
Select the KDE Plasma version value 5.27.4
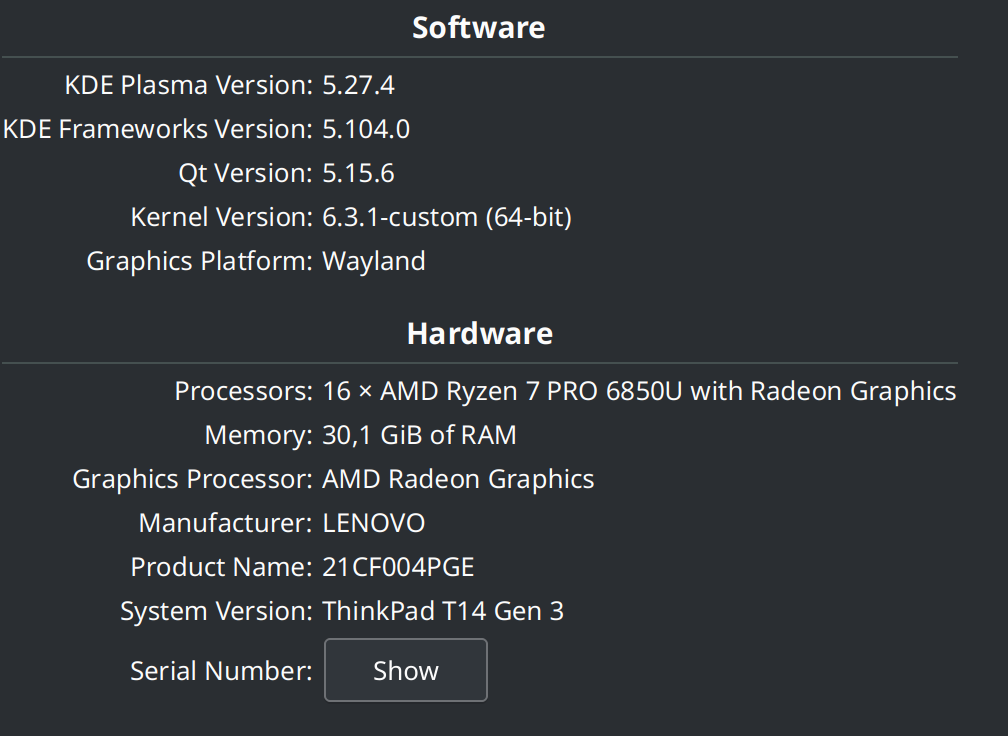pyautogui.click(x=358, y=85)
